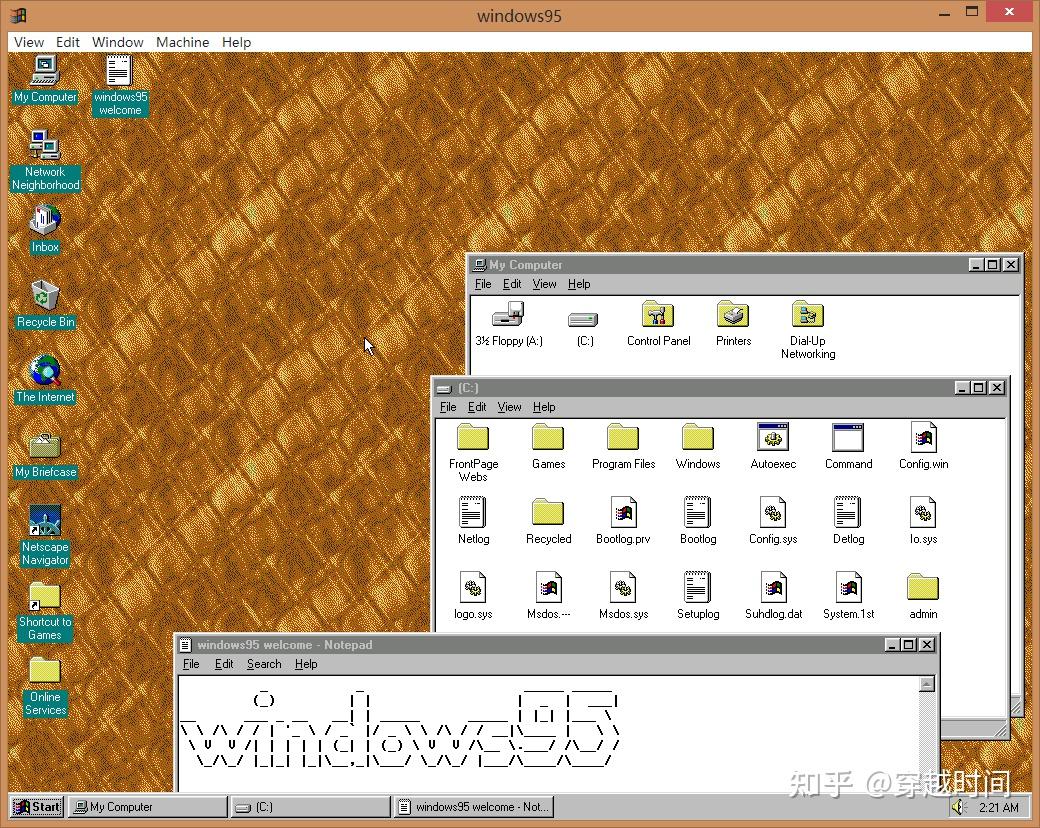Open the Windows folder in the C: window
1040x828 pixels.
click(x=697, y=437)
